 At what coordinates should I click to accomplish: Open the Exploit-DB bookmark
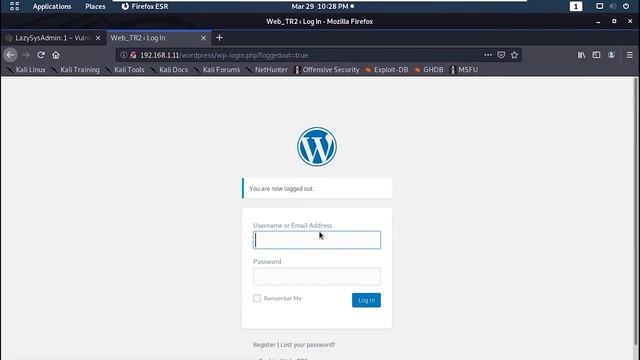coord(387,70)
